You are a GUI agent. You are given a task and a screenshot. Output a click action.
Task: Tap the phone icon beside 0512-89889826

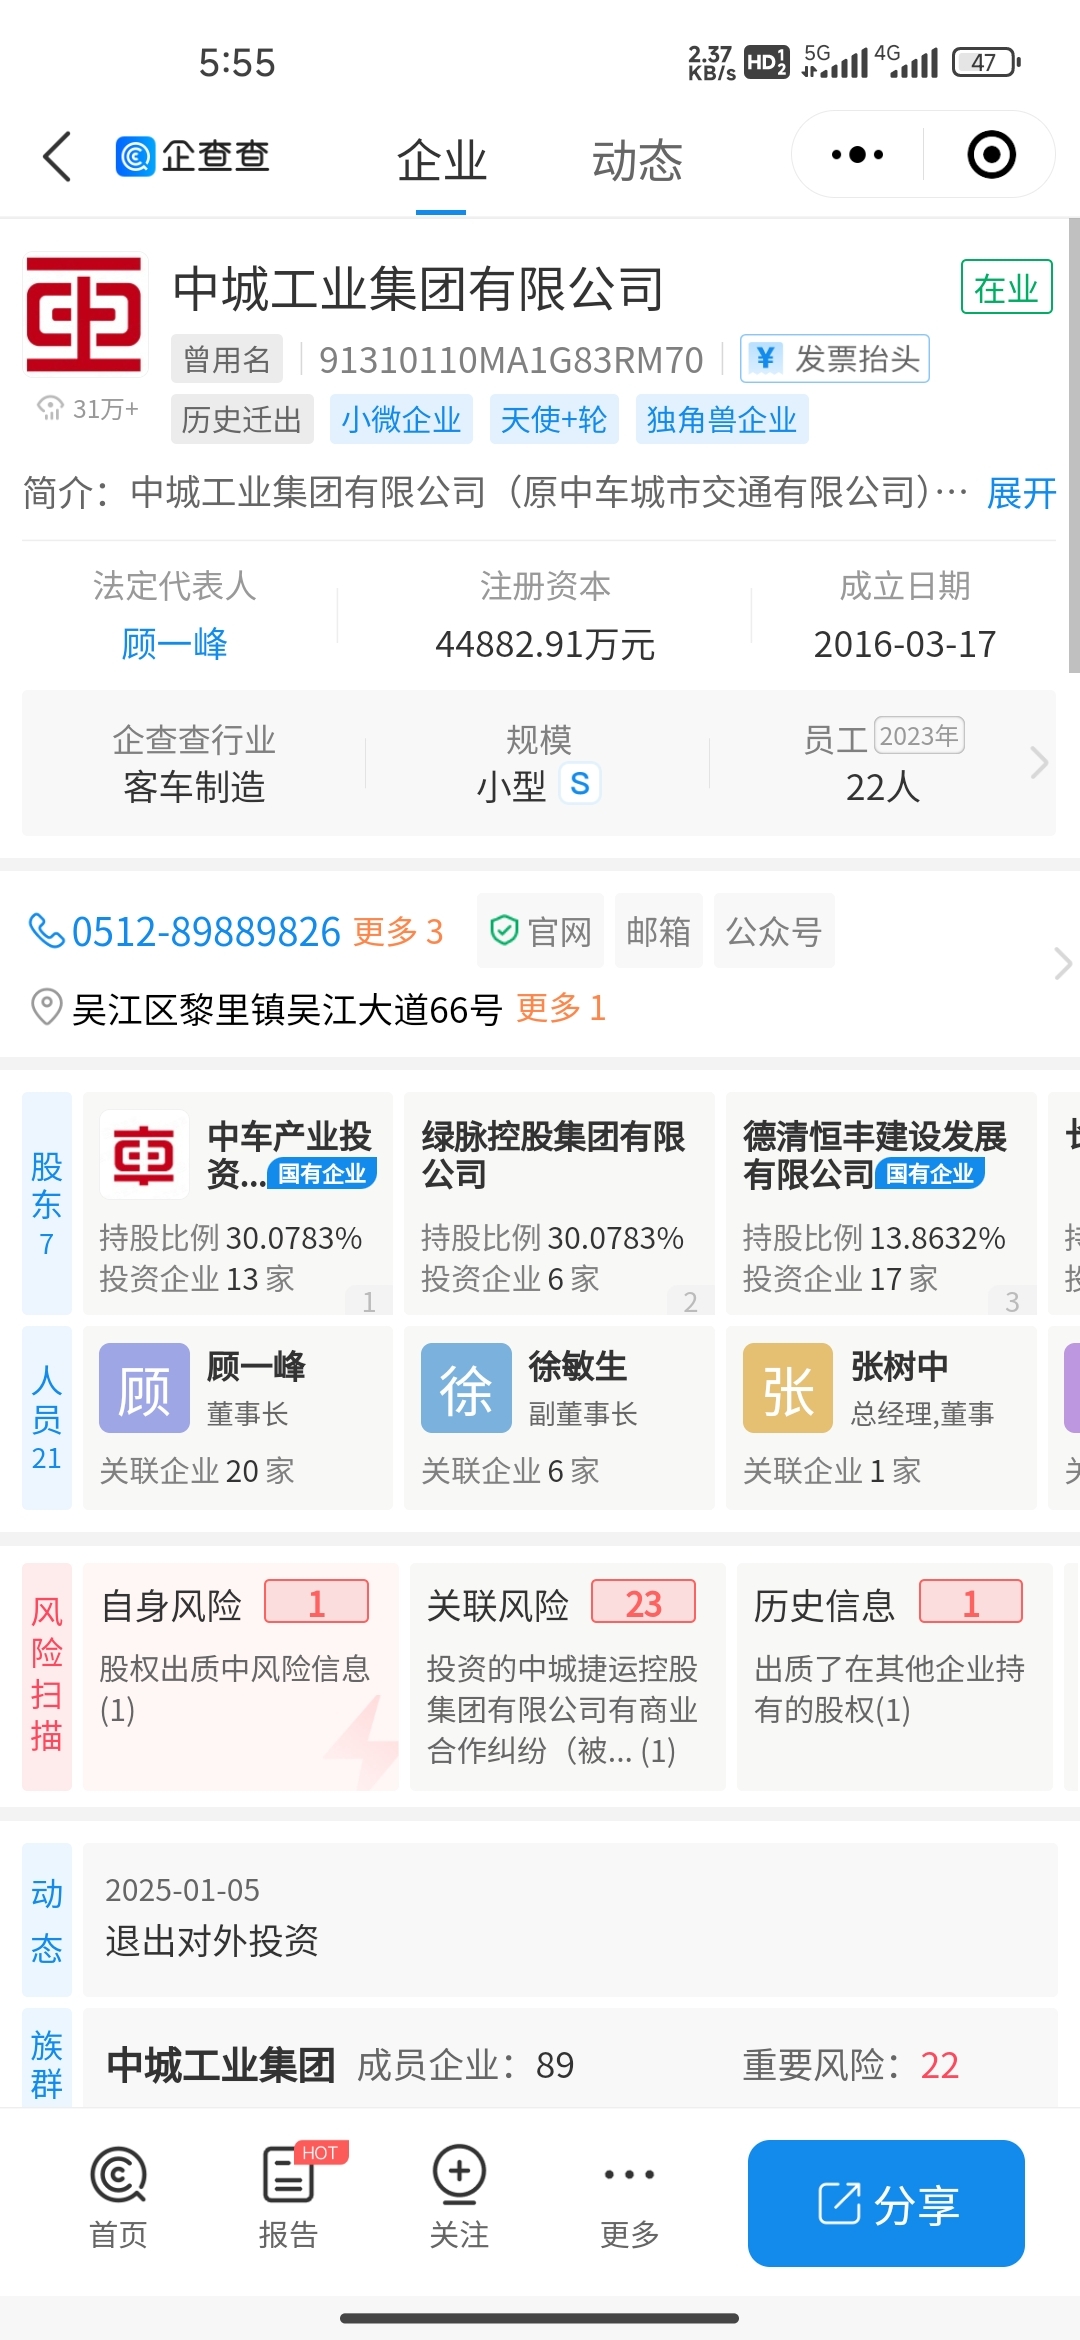(46, 930)
